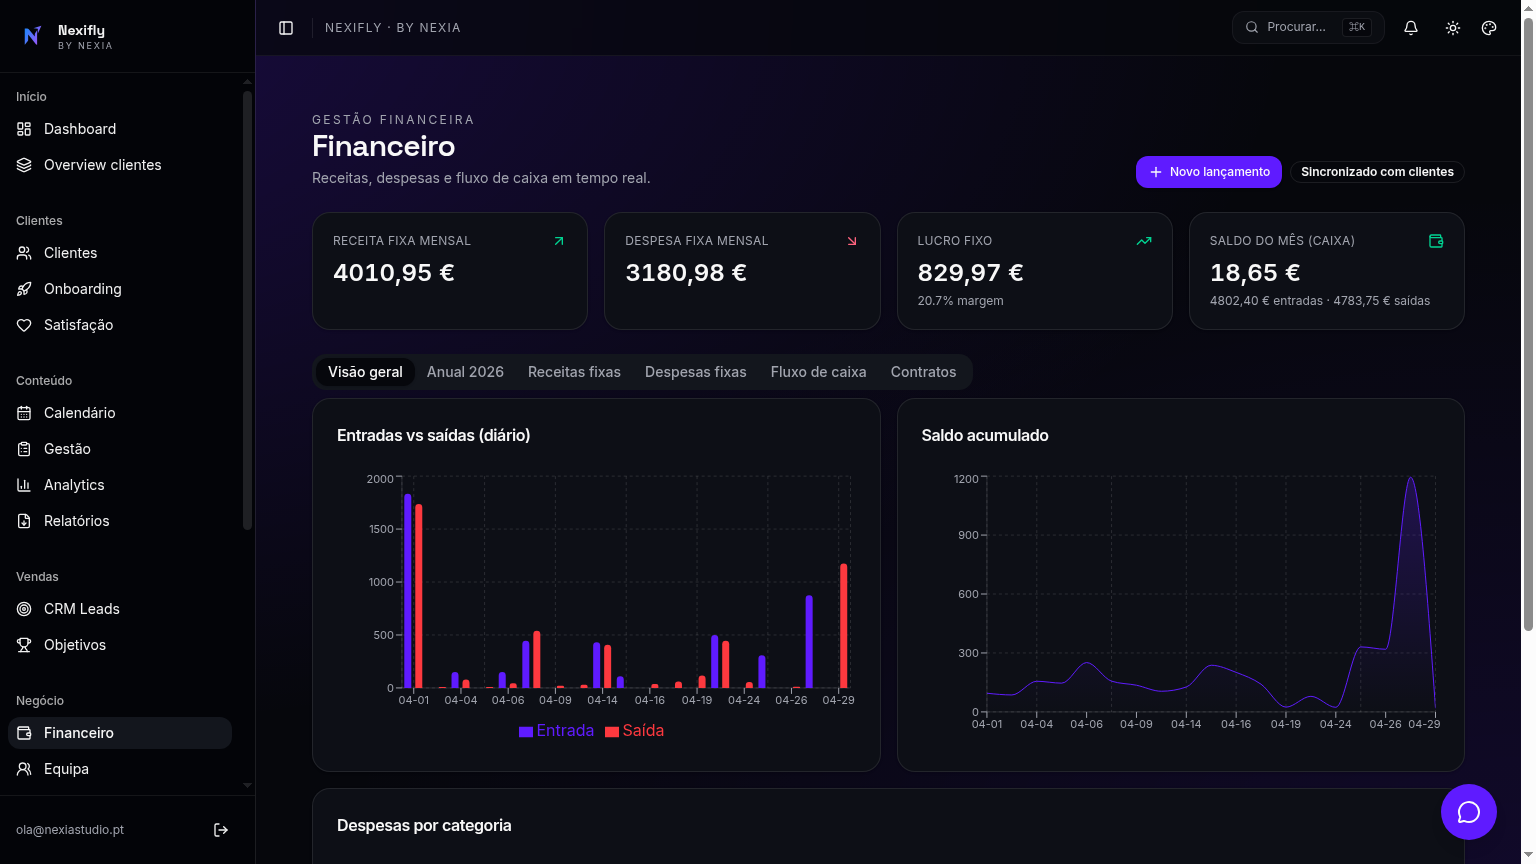This screenshot has width=1536, height=864.
Task: Open the color palette theme icon
Action: pyautogui.click(x=1489, y=28)
